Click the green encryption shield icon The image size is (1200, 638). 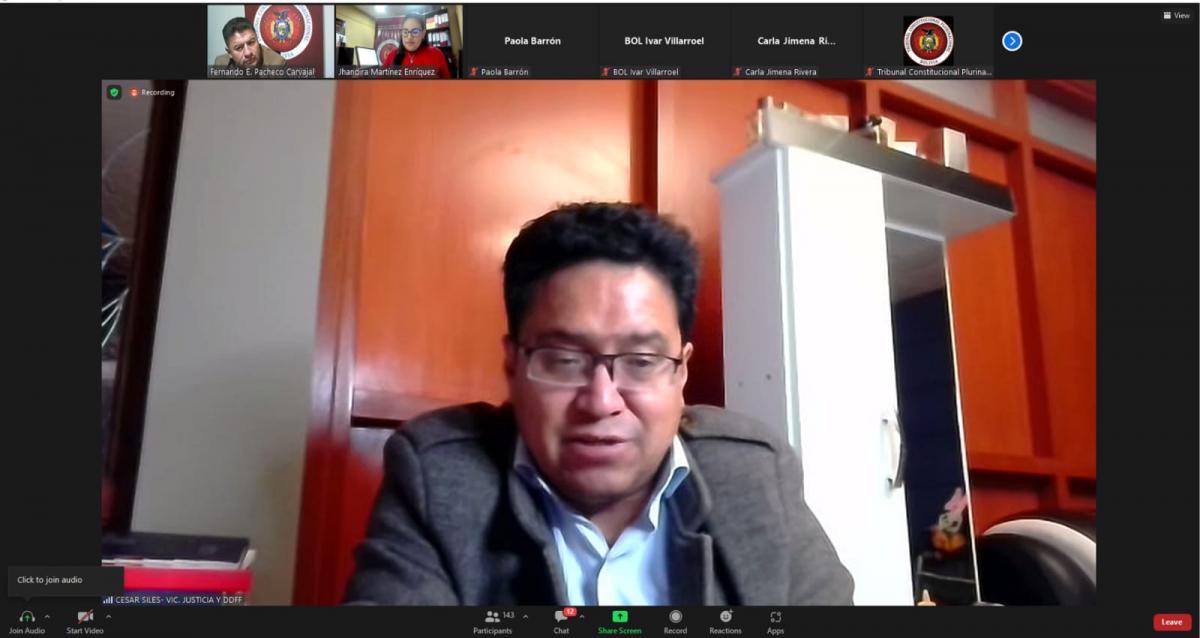(x=114, y=92)
